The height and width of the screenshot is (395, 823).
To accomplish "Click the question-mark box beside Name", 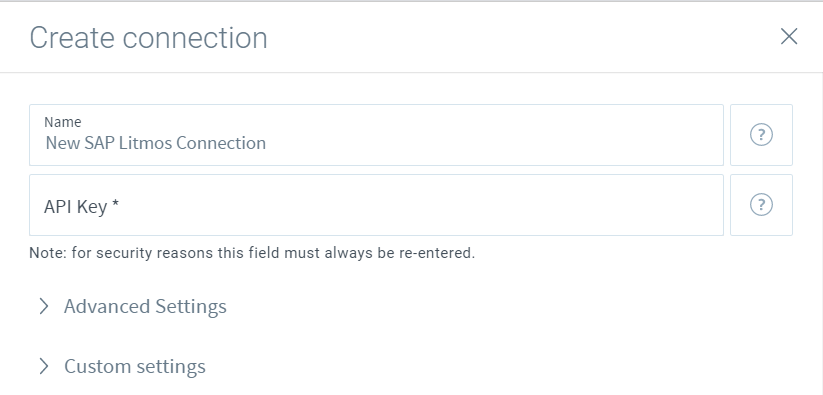I will (x=761, y=135).
